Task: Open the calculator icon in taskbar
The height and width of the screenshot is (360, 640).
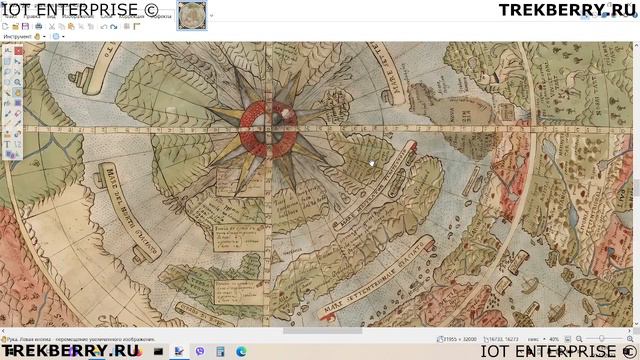Action: pos(220,351)
